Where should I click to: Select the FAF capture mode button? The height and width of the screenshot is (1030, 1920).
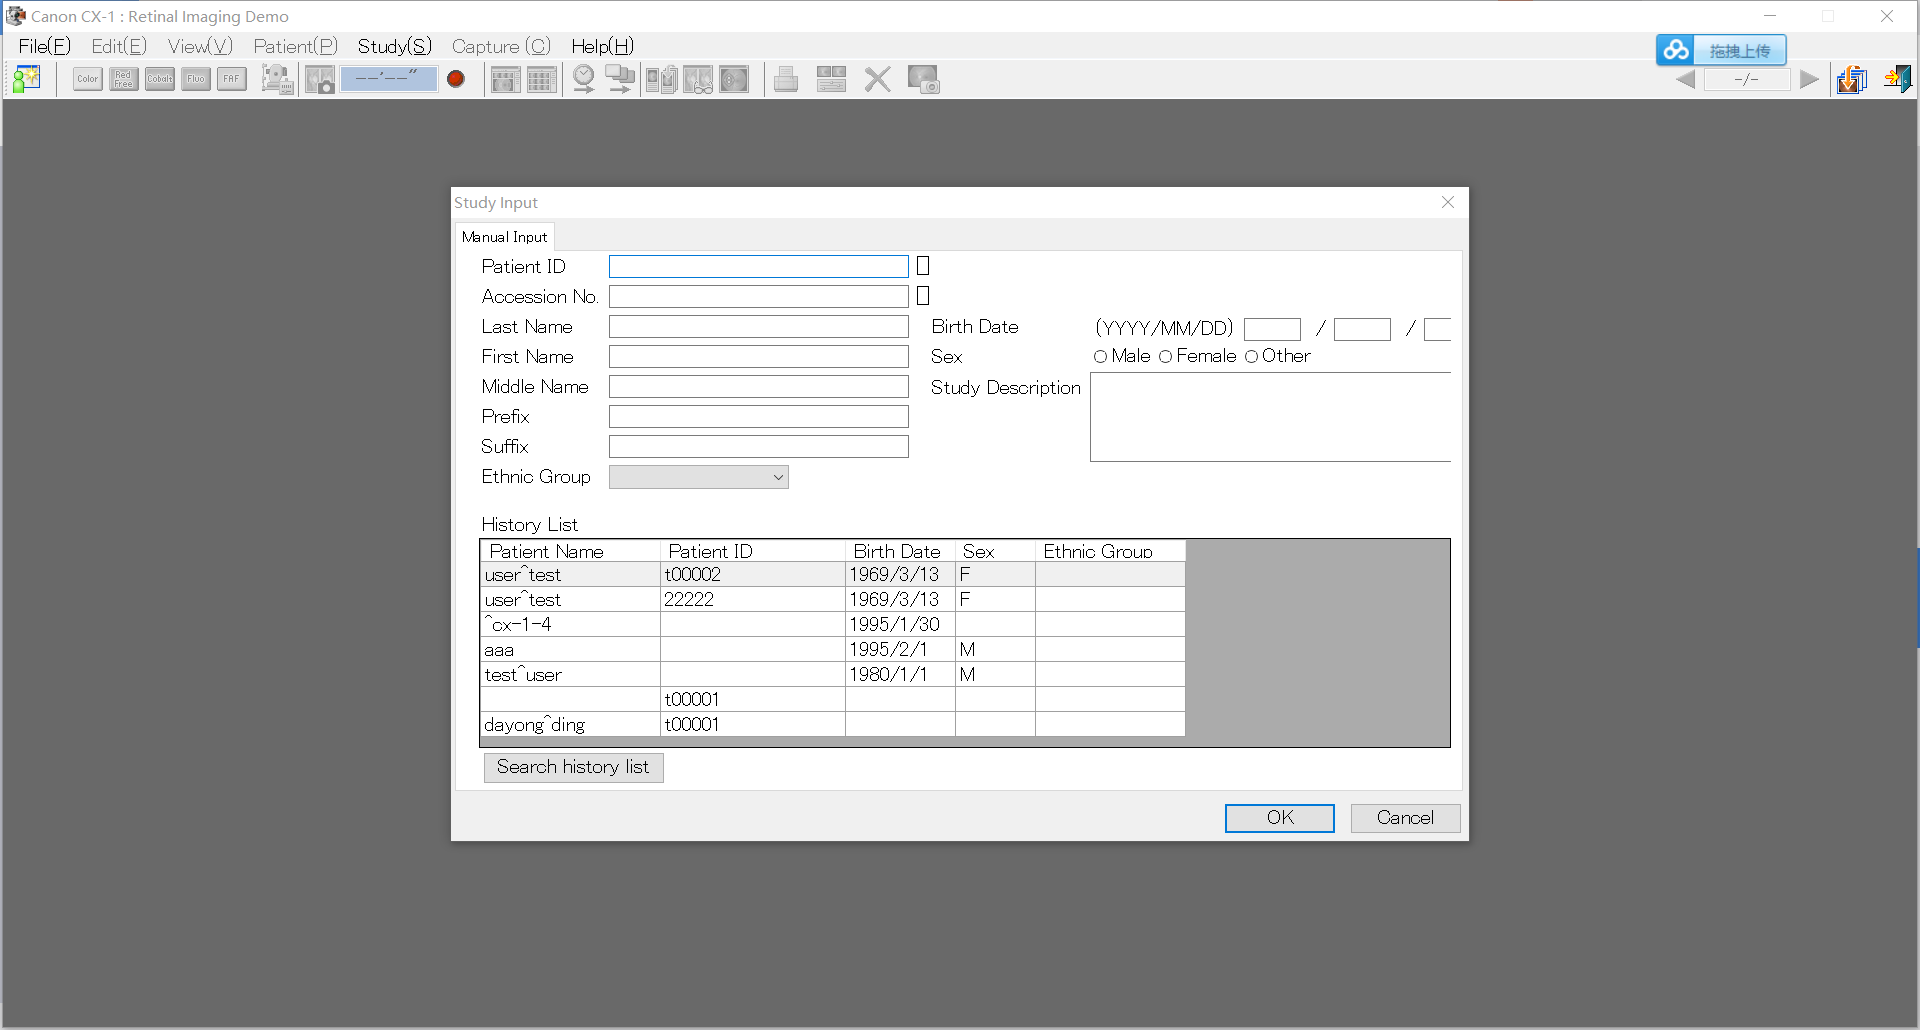pos(232,79)
